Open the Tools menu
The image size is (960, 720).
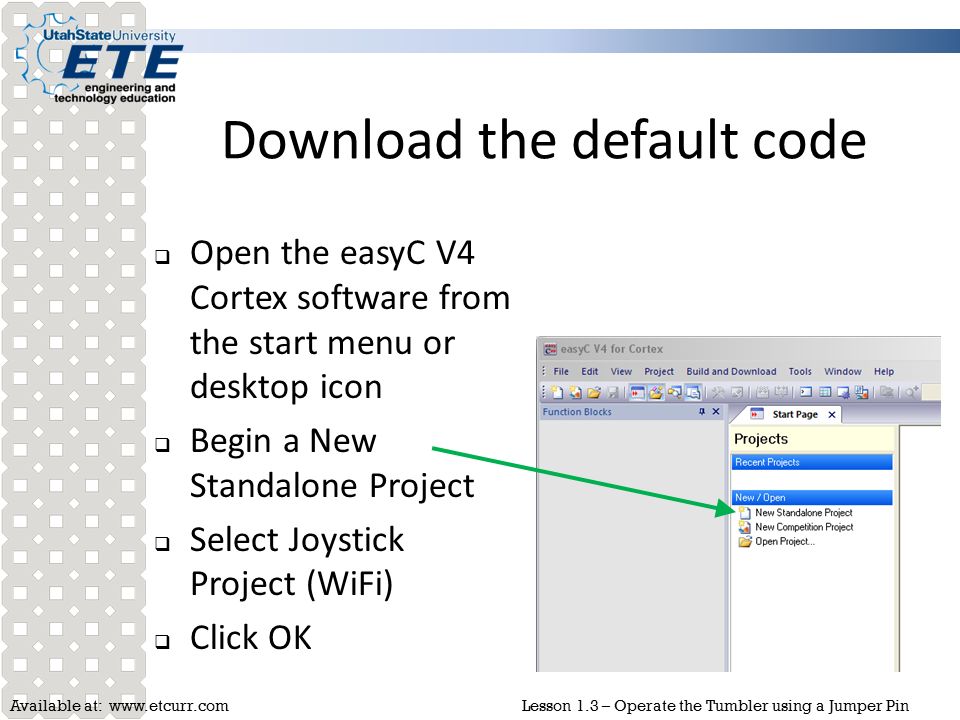800,372
